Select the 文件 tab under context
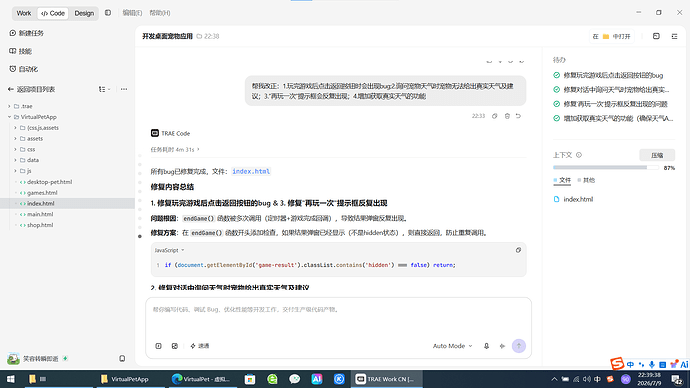690x388 pixels. click(562, 180)
